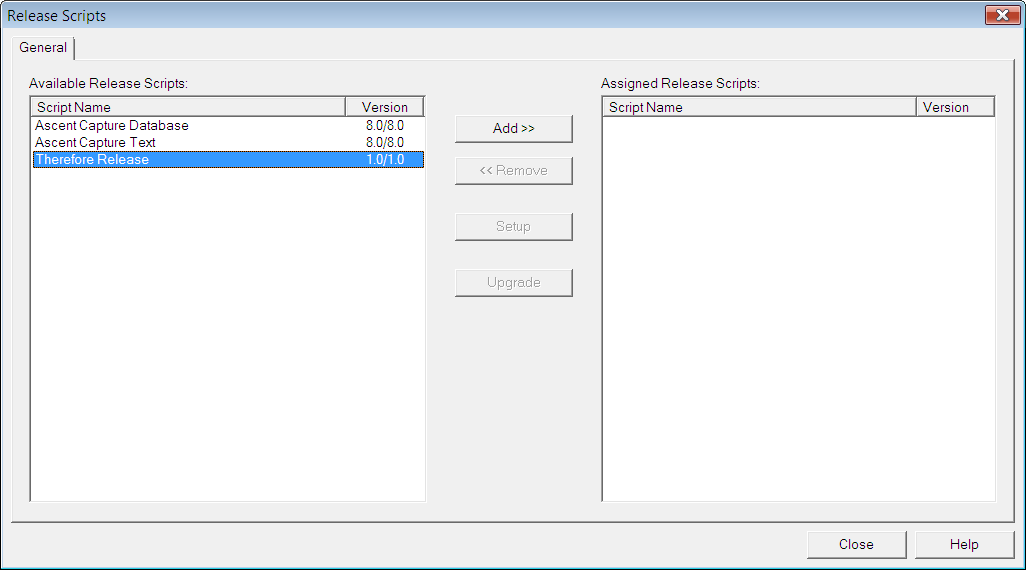Close the dialog with the Close button
This screenshot has height=570, width=1026.
click(x=856, y=545)
